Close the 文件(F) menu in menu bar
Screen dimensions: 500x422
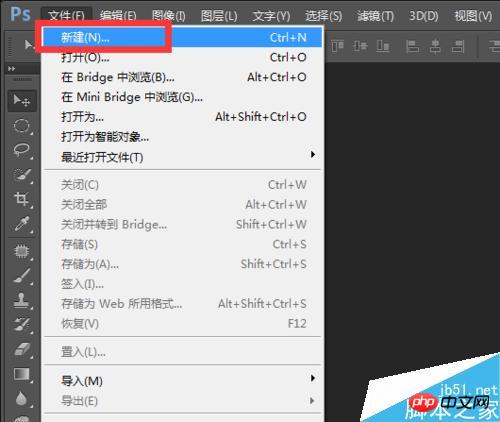click(x=66, y=16)
